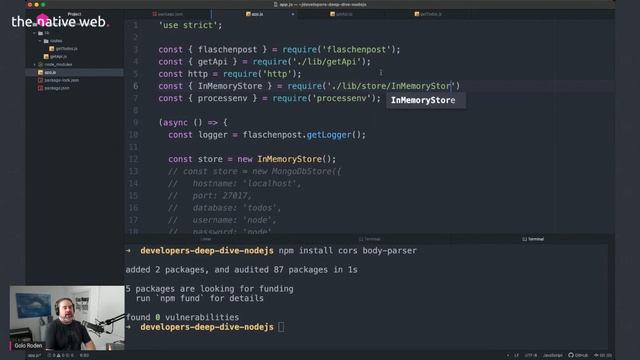This screenshot has width=640, height=360.
Task: Click the getTodos.js file icon in tree
Action: coord(52,49)
